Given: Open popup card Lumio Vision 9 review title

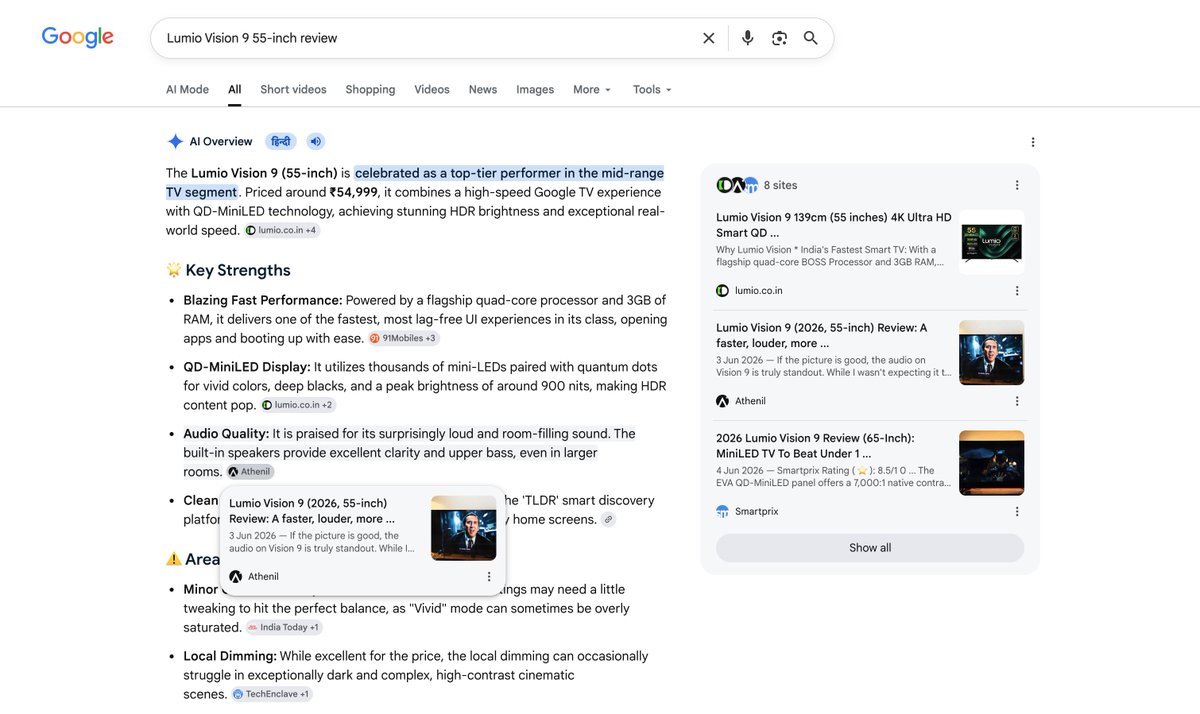Looking at the screenshot, I should 312,511.
